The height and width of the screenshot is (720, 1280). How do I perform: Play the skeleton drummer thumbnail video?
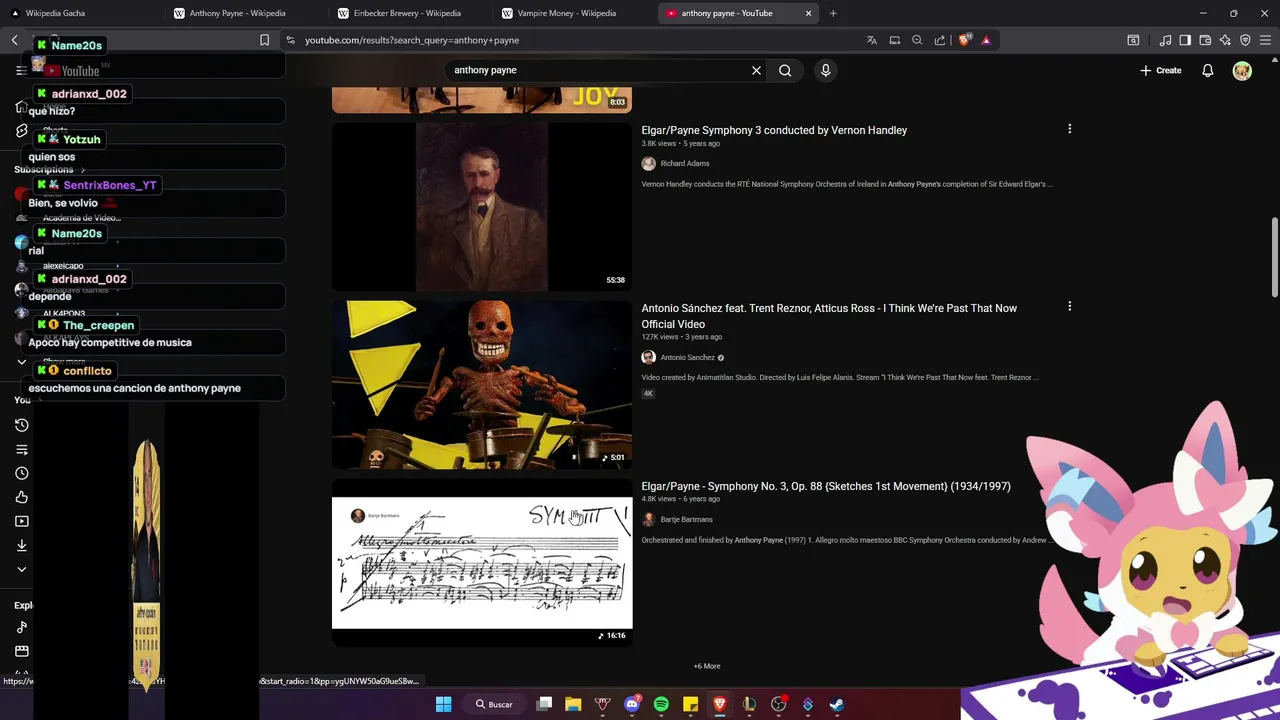tap(482, 385)
